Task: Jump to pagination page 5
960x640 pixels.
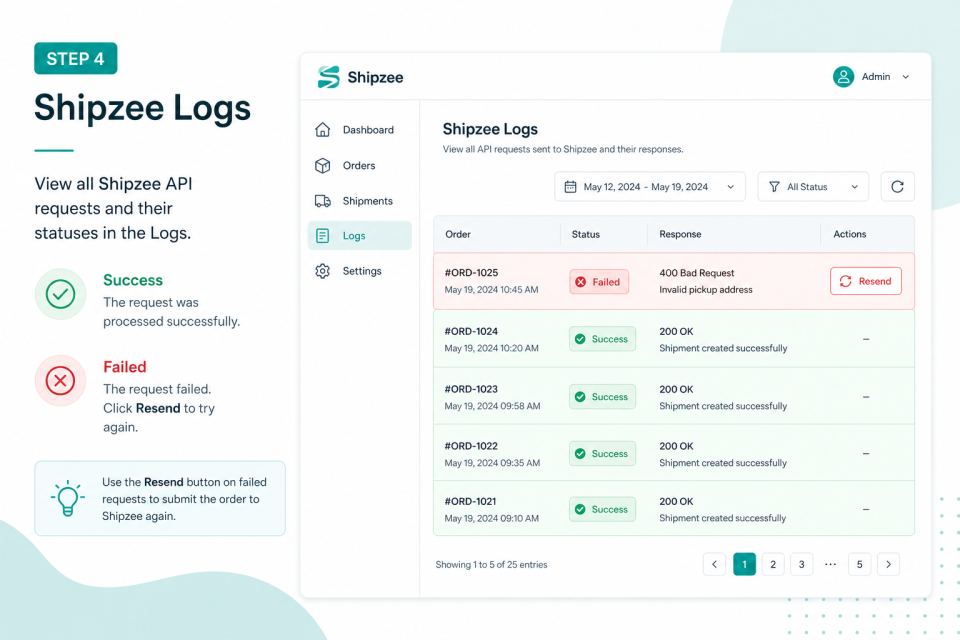Action: [860, 564]
